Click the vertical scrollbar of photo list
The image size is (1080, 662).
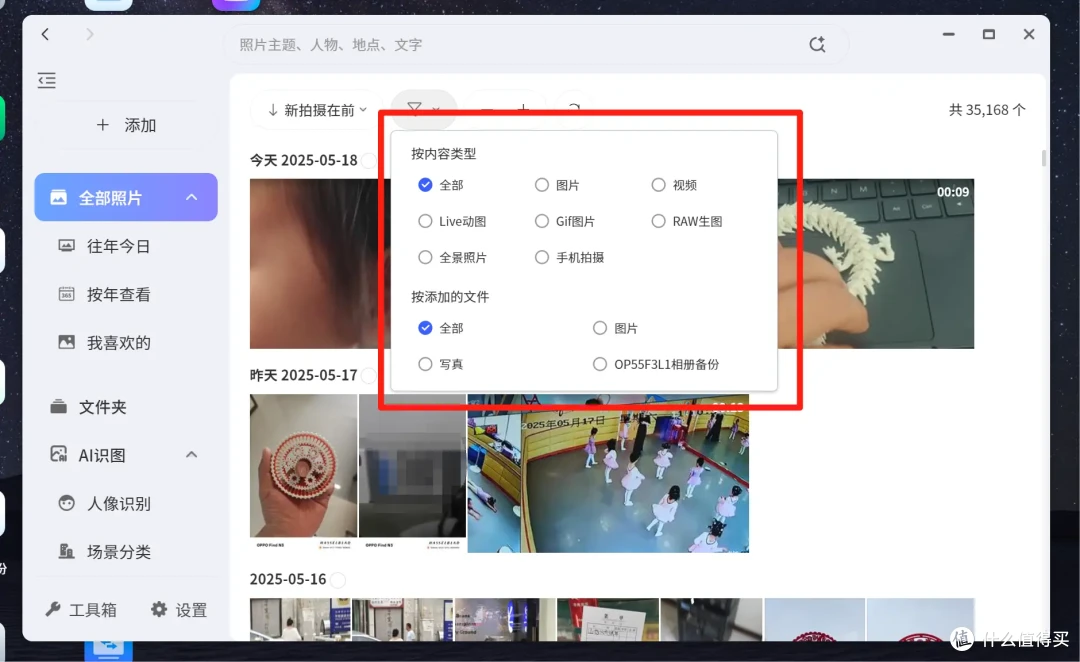pyautogui.click(x=1043, y=158)
